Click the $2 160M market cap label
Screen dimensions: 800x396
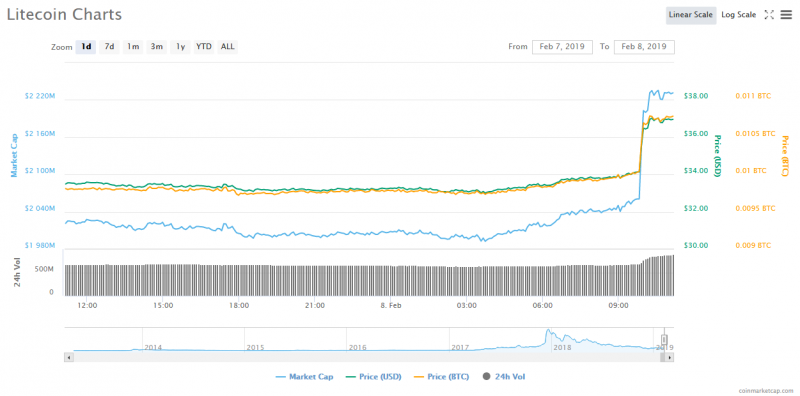point(39,134)
